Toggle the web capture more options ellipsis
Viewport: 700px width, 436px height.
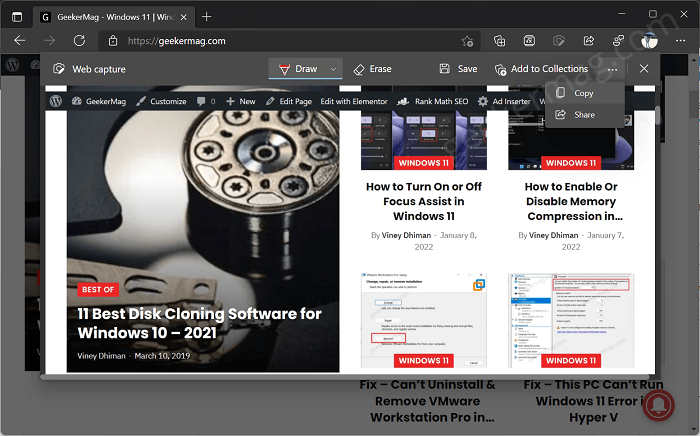tap(612, 69)
